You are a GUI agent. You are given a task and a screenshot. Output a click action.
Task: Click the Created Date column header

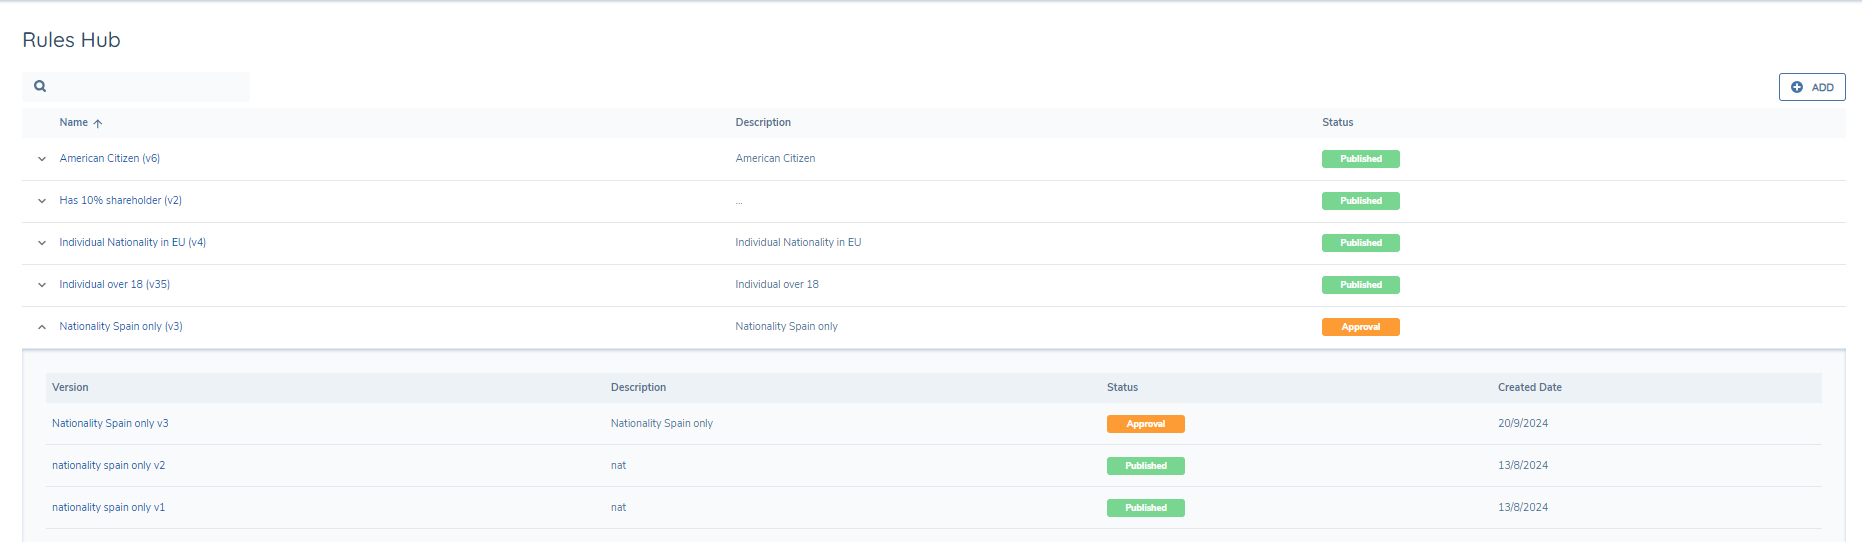click(1529, 387)
